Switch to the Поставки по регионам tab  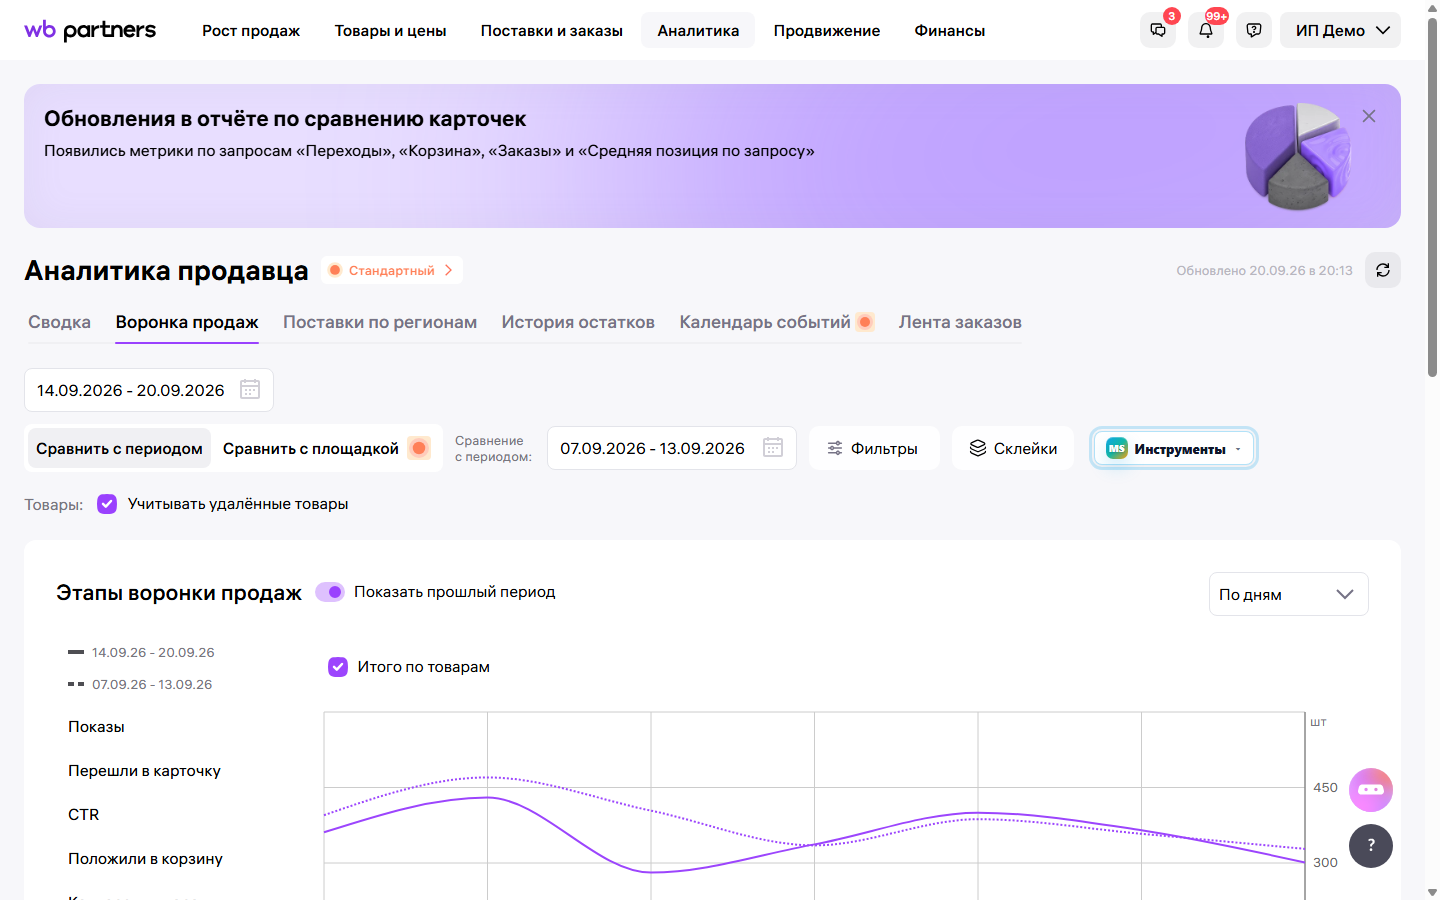(x=380, y=322)
